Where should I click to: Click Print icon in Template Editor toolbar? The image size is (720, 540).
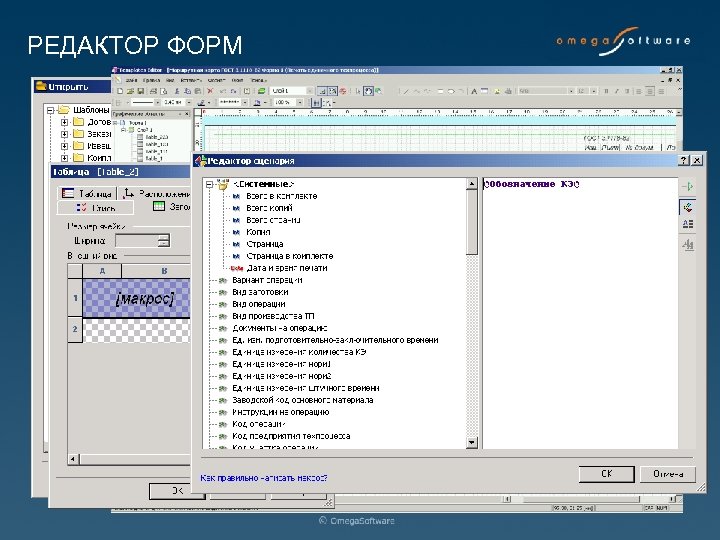coord(153,91)
